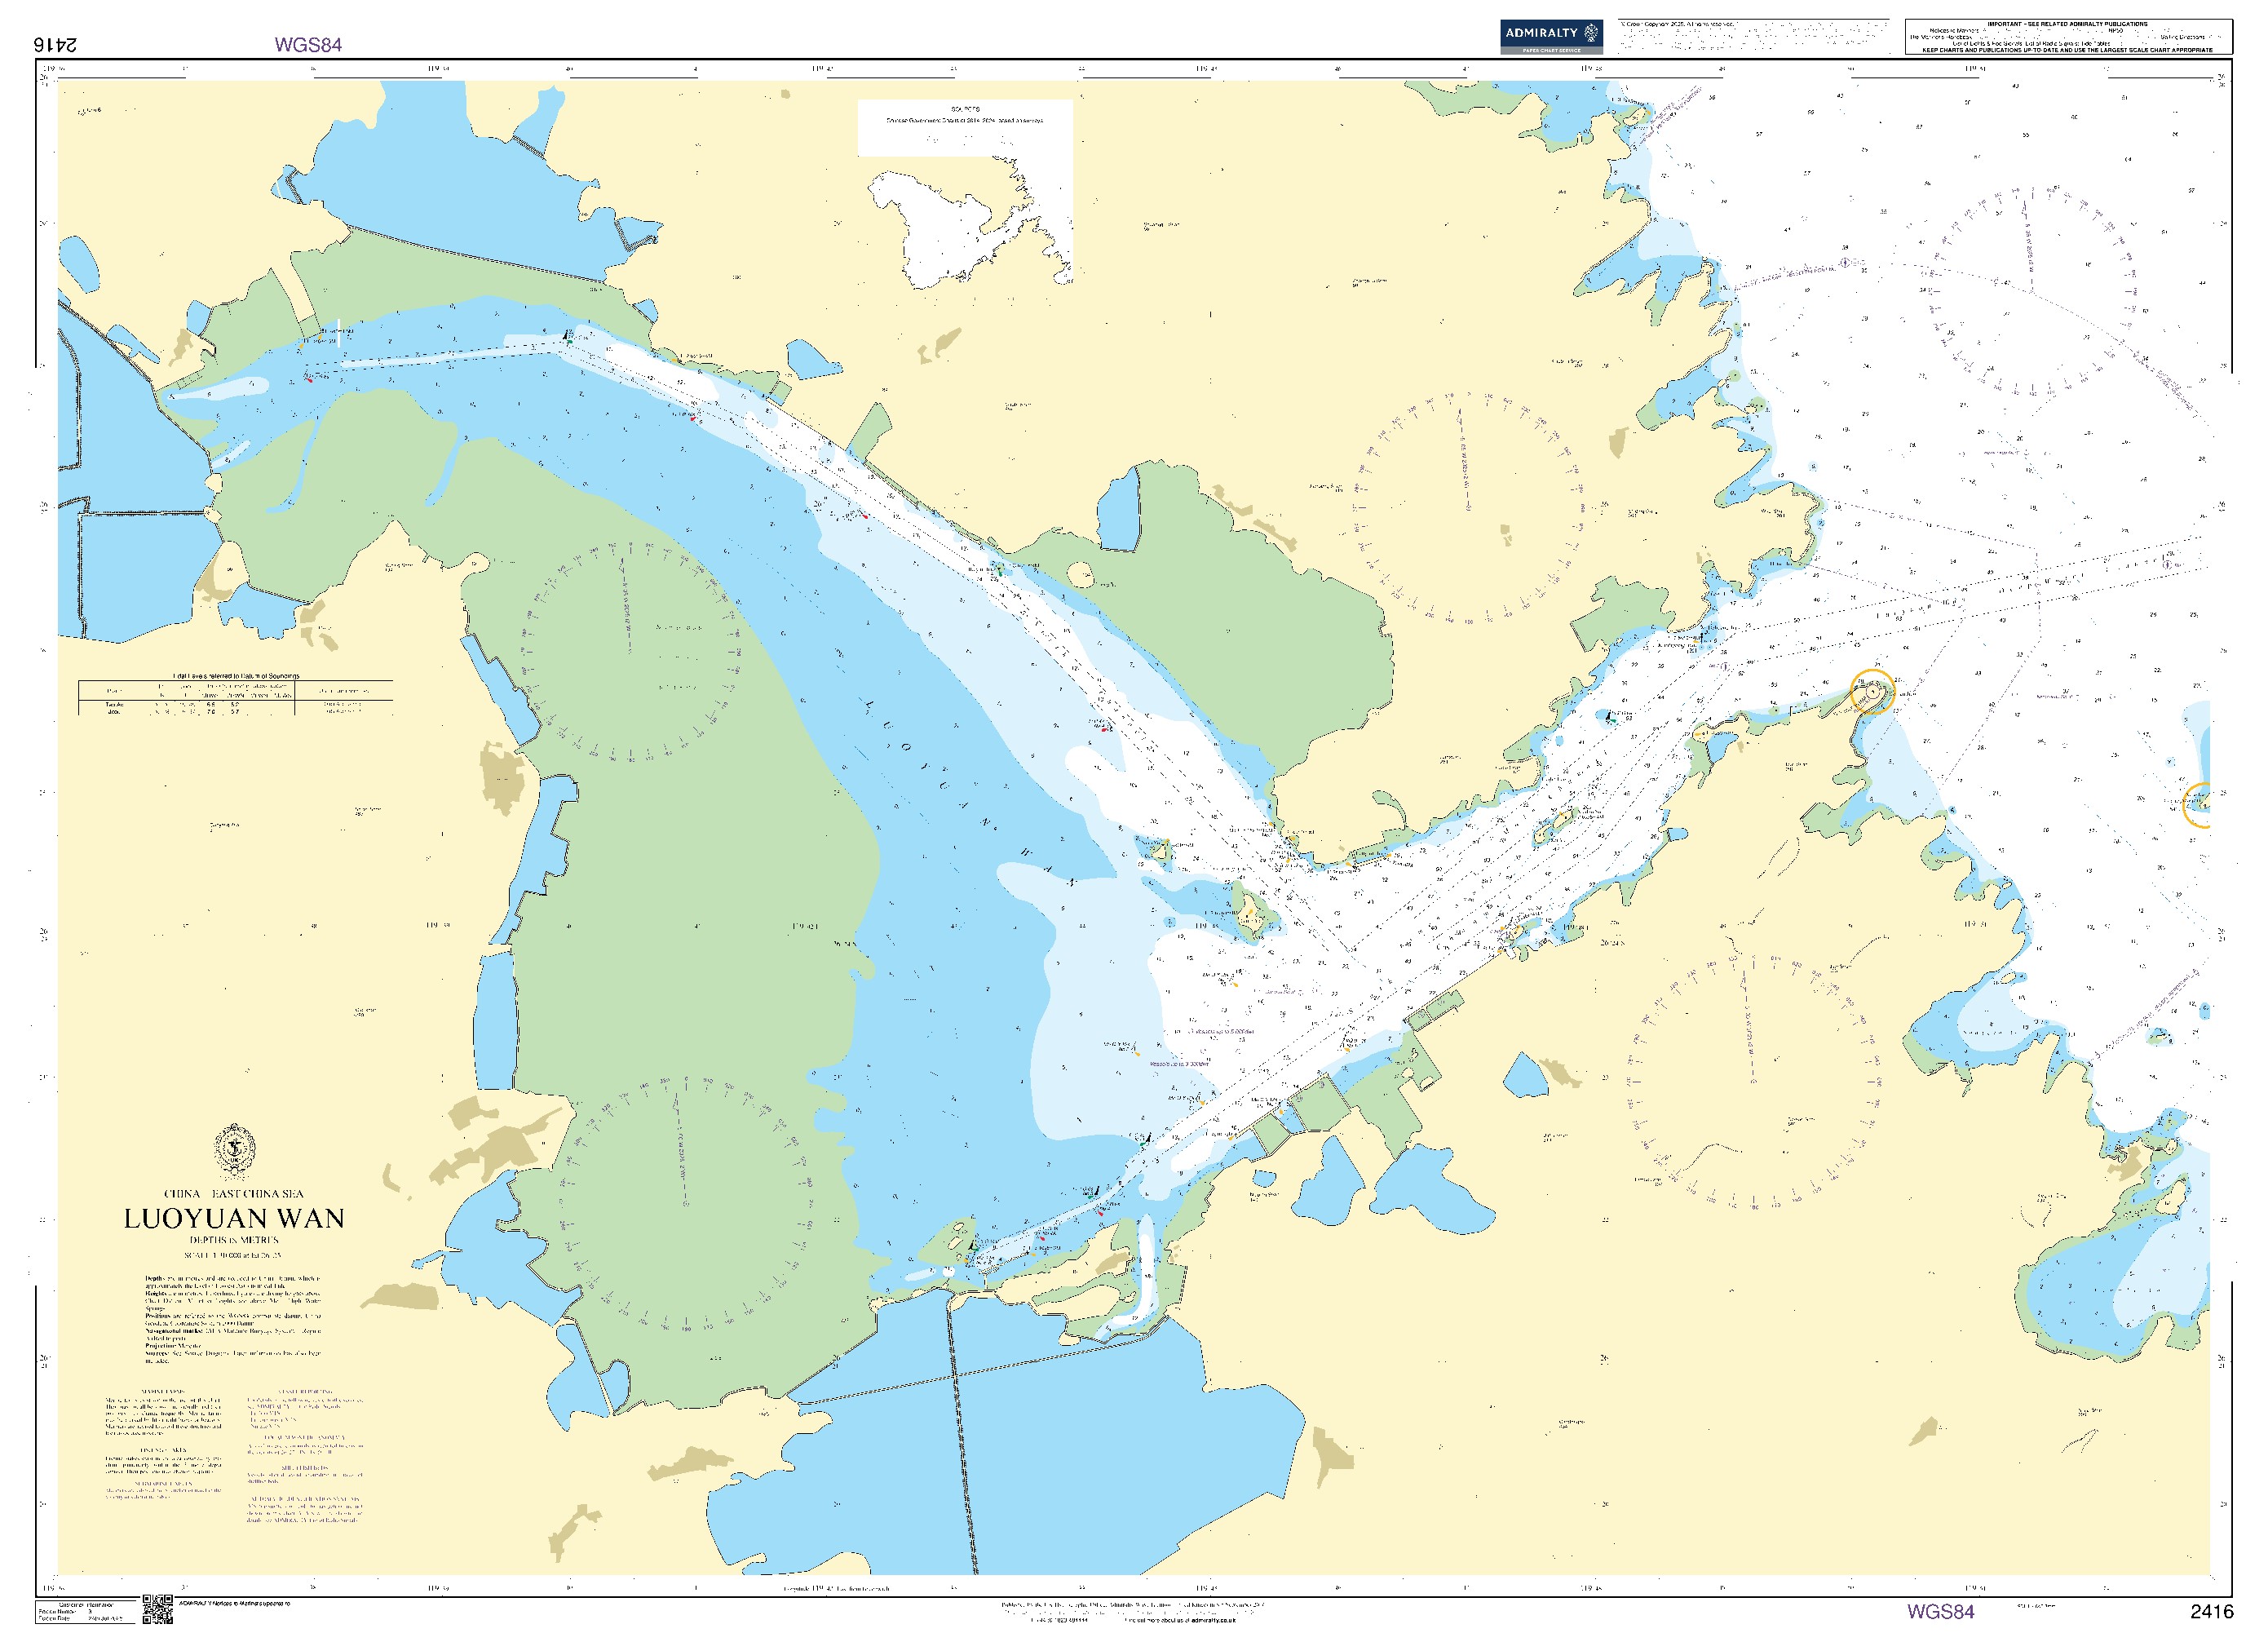The height and width of the screenshot is (1633, 2268).
Task: Click the purple WGS84 label in the bottom margin
Action: click(1940, 1611)
